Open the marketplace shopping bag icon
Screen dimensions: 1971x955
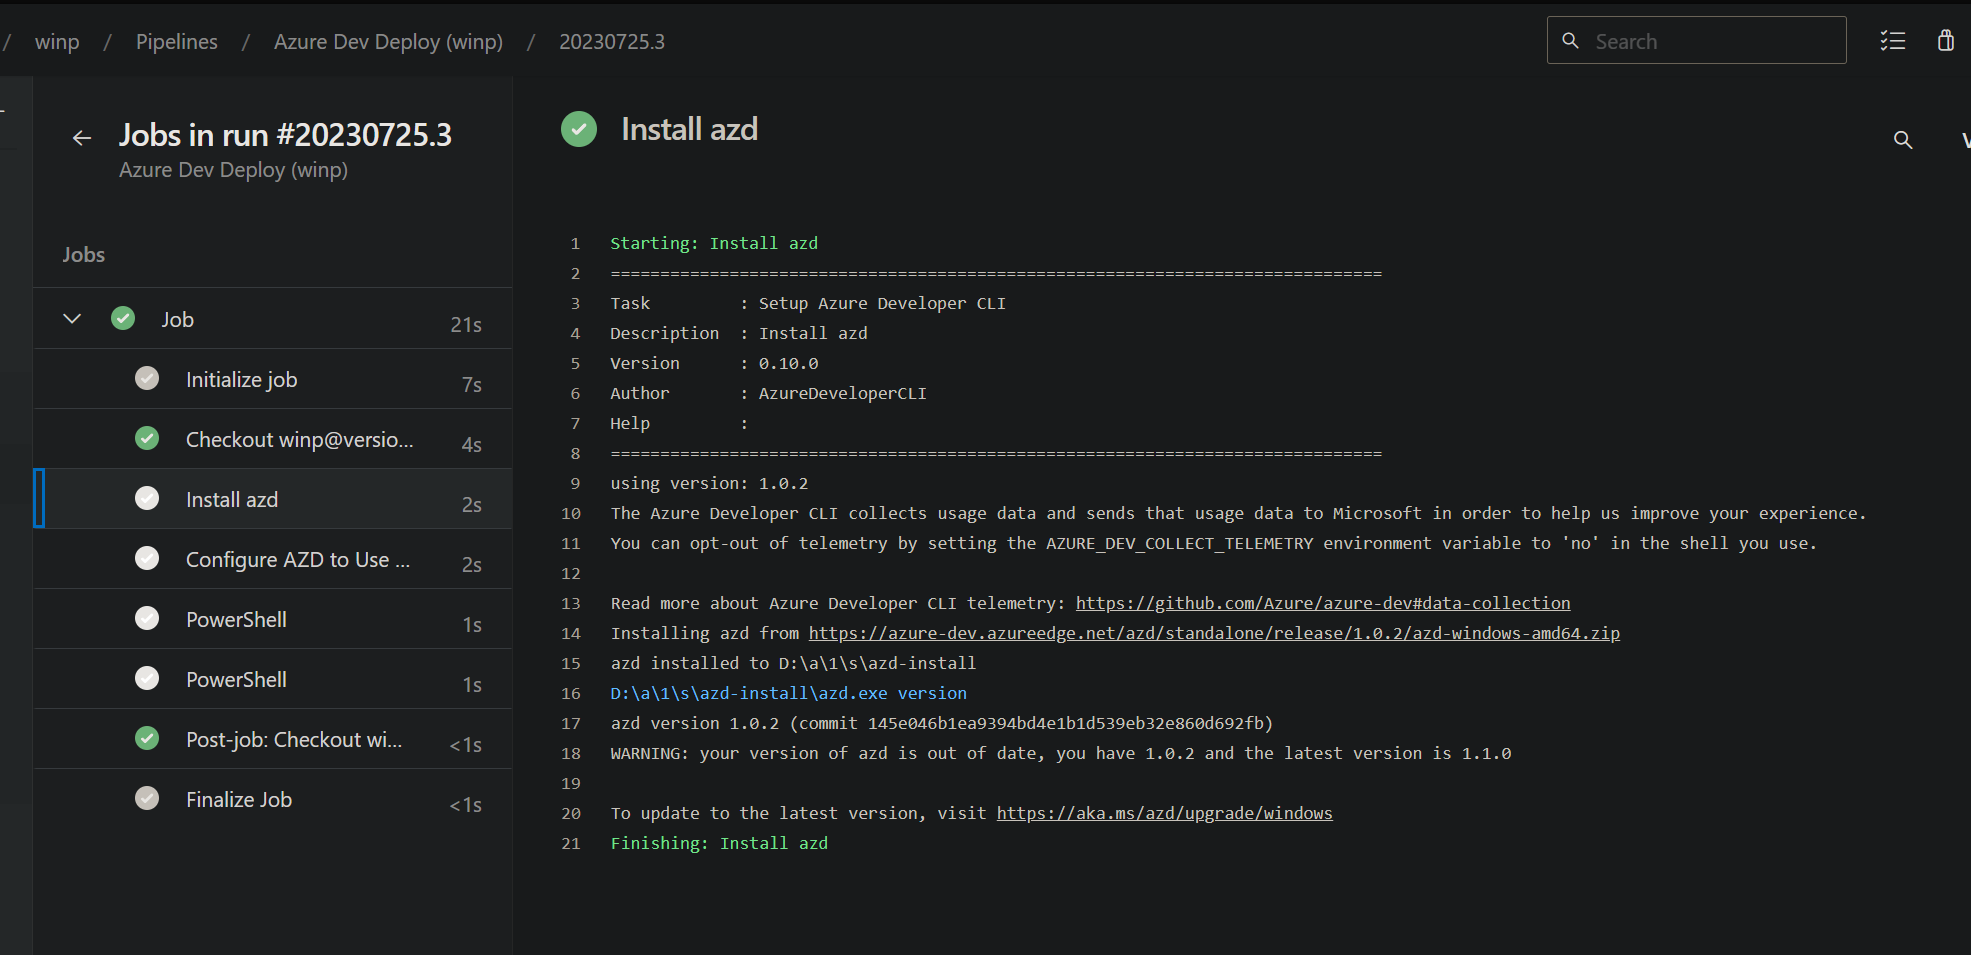tap(1945, 40)
